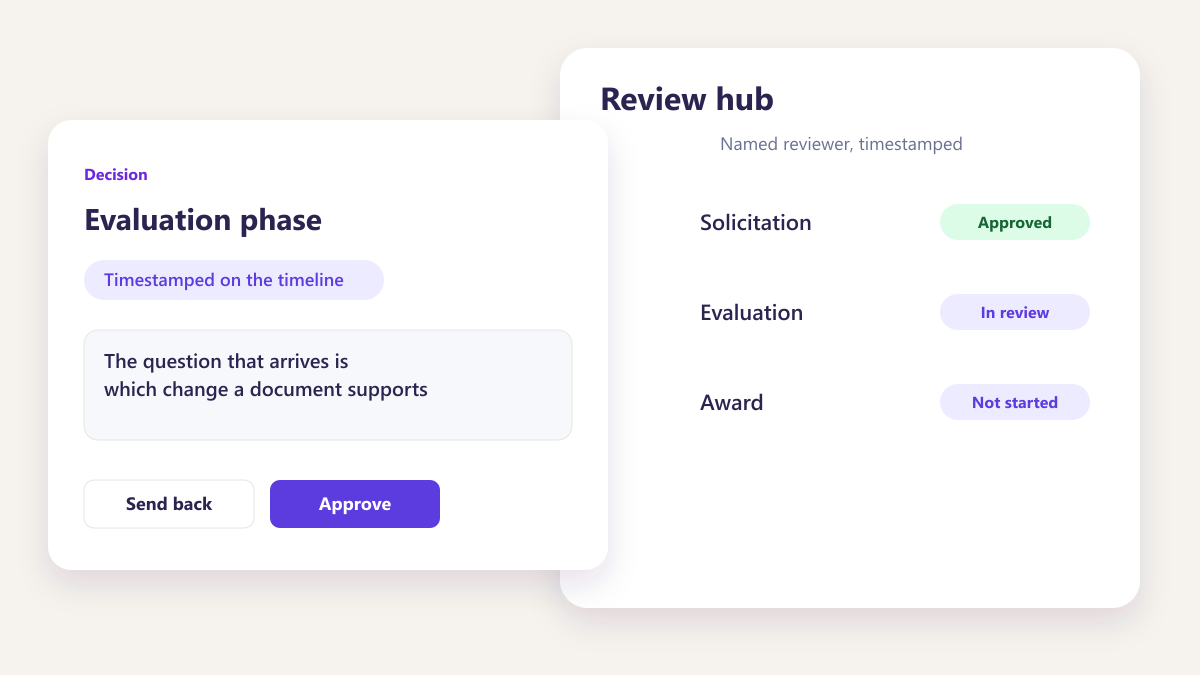
Task: Choose the Evaluation row in Review hub
Action: (x=895, y=313)
